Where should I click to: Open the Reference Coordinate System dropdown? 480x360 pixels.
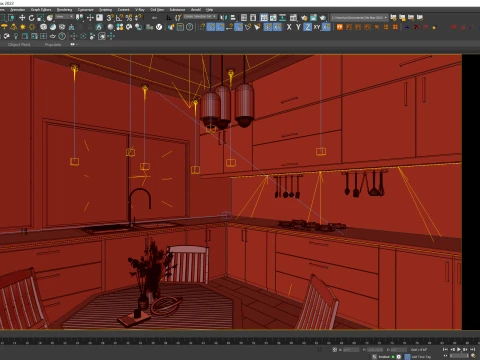pos(64,17)
